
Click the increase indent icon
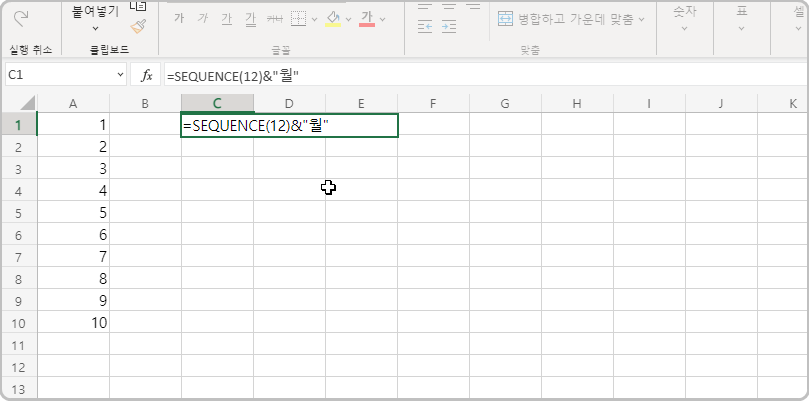(x=449, y=27)
